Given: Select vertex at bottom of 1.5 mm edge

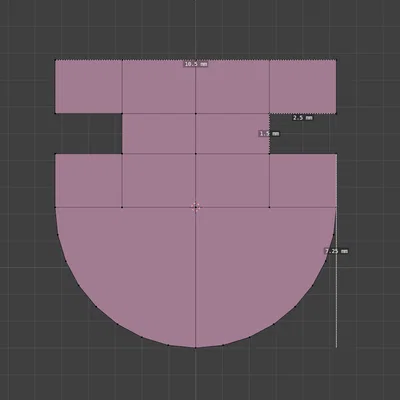Looking at the screenshot, I should tap(269, 154).
